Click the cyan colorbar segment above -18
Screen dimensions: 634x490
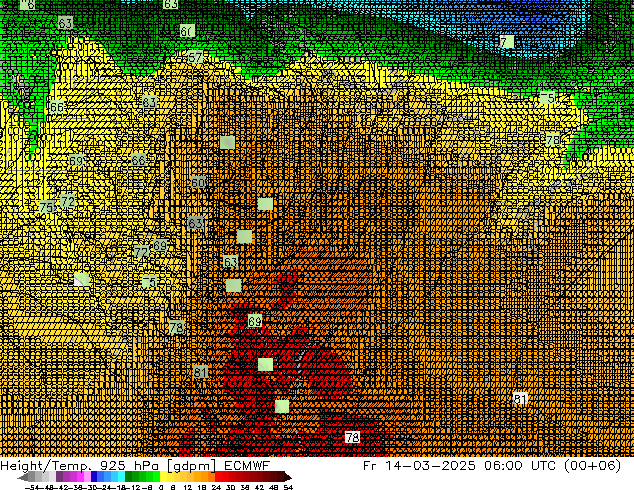[x=121, y=477]
